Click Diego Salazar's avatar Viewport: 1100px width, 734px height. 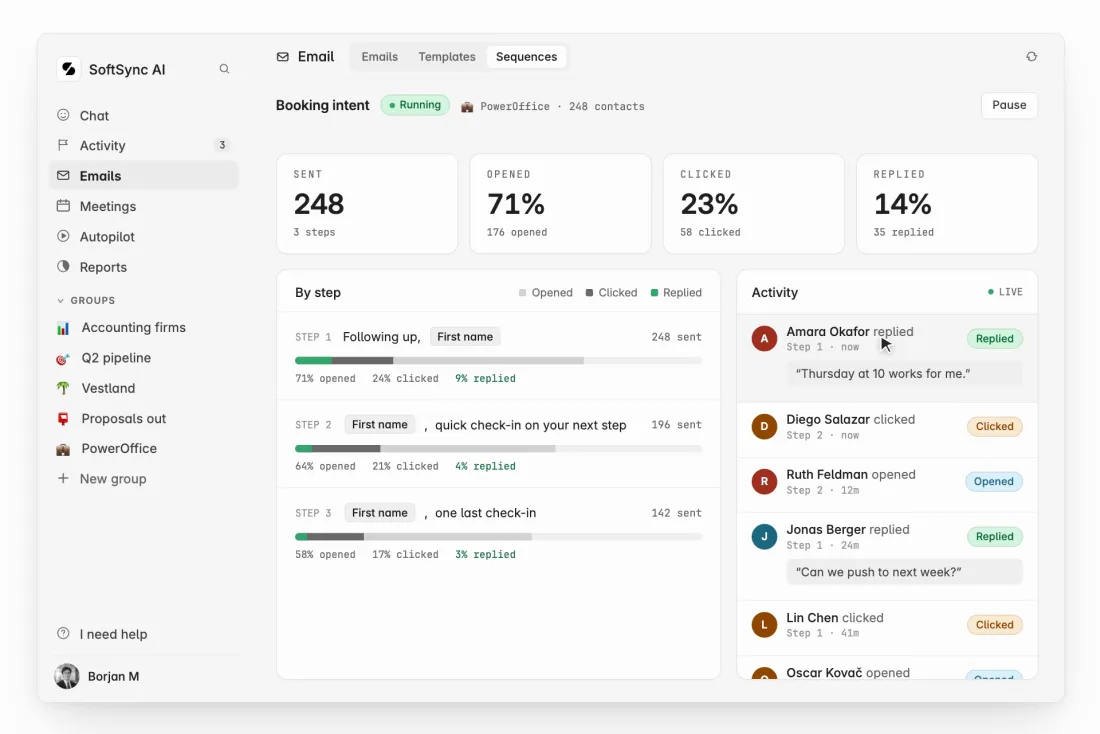pyautogui.click(x=764, y=427)
